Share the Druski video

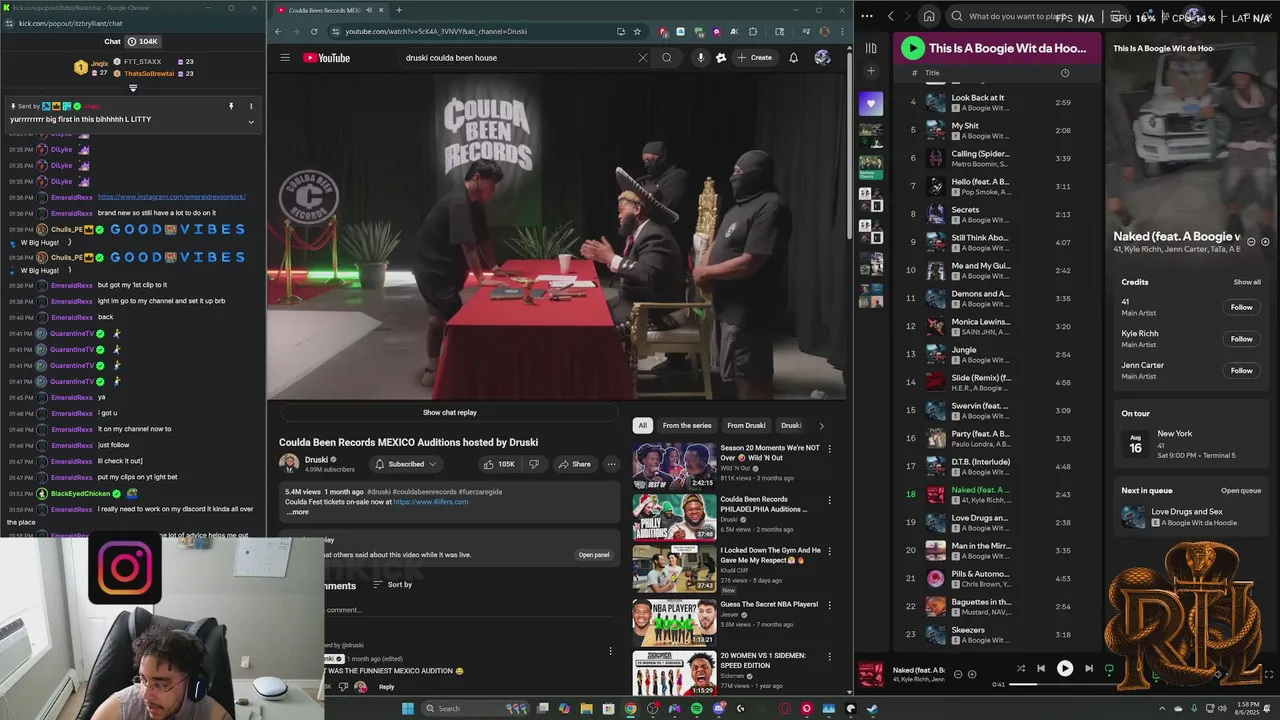click(x=575, y=464)
